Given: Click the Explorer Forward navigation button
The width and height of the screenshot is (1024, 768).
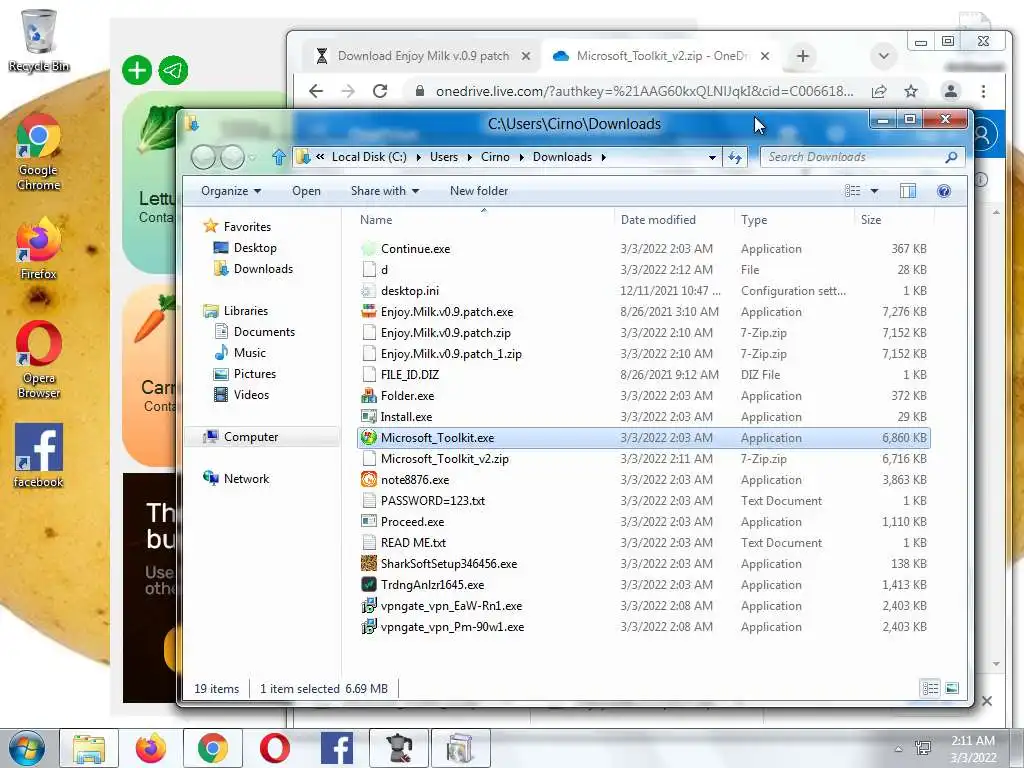Looking at the screenshot, I should coord(232,157).
